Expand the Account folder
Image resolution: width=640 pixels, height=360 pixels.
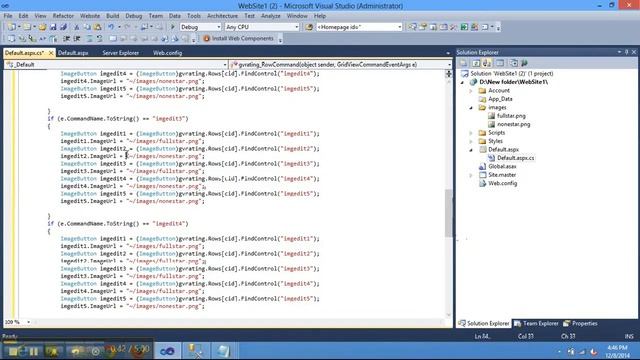pyautogui.click(x=471, y=91)
